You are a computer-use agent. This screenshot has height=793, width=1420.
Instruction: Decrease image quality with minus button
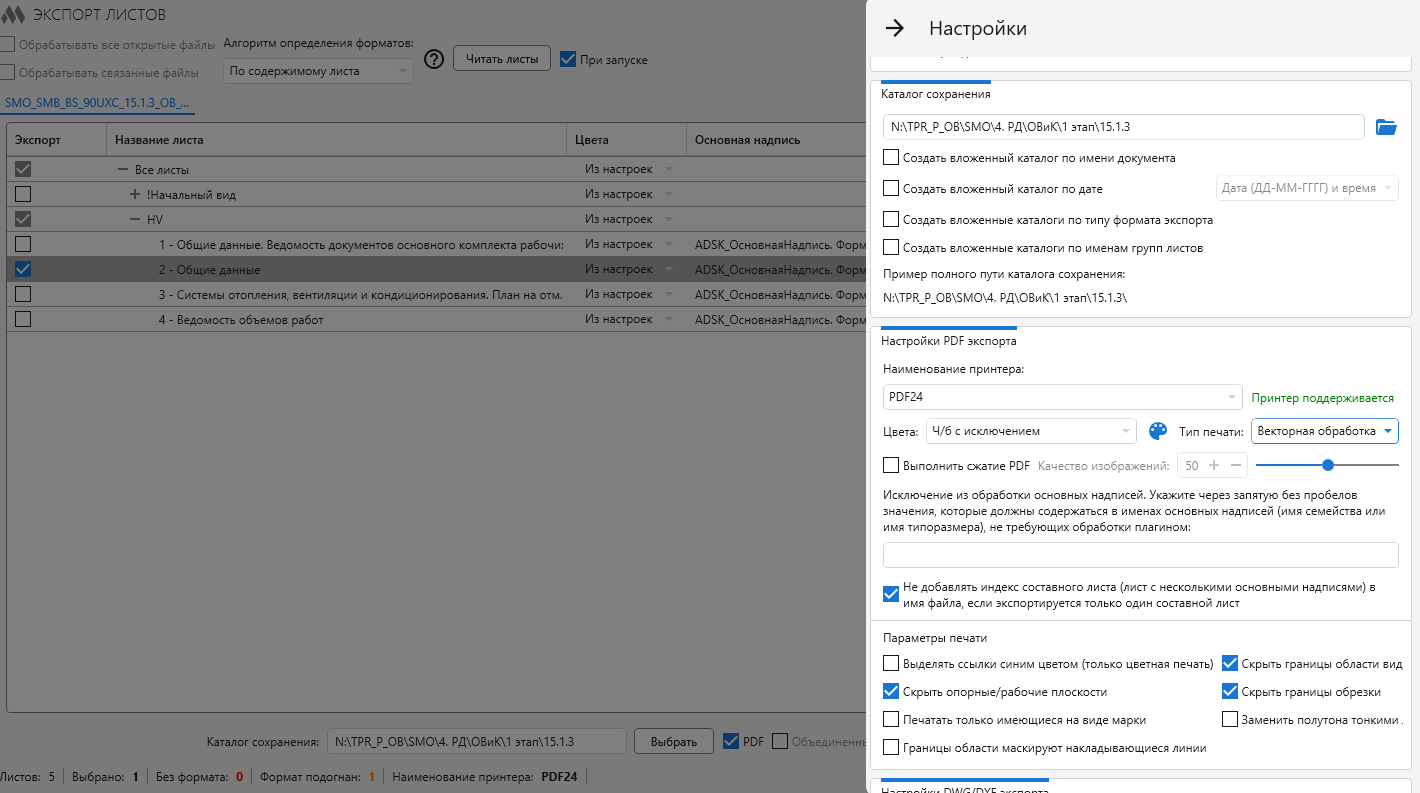(1237, 465)
